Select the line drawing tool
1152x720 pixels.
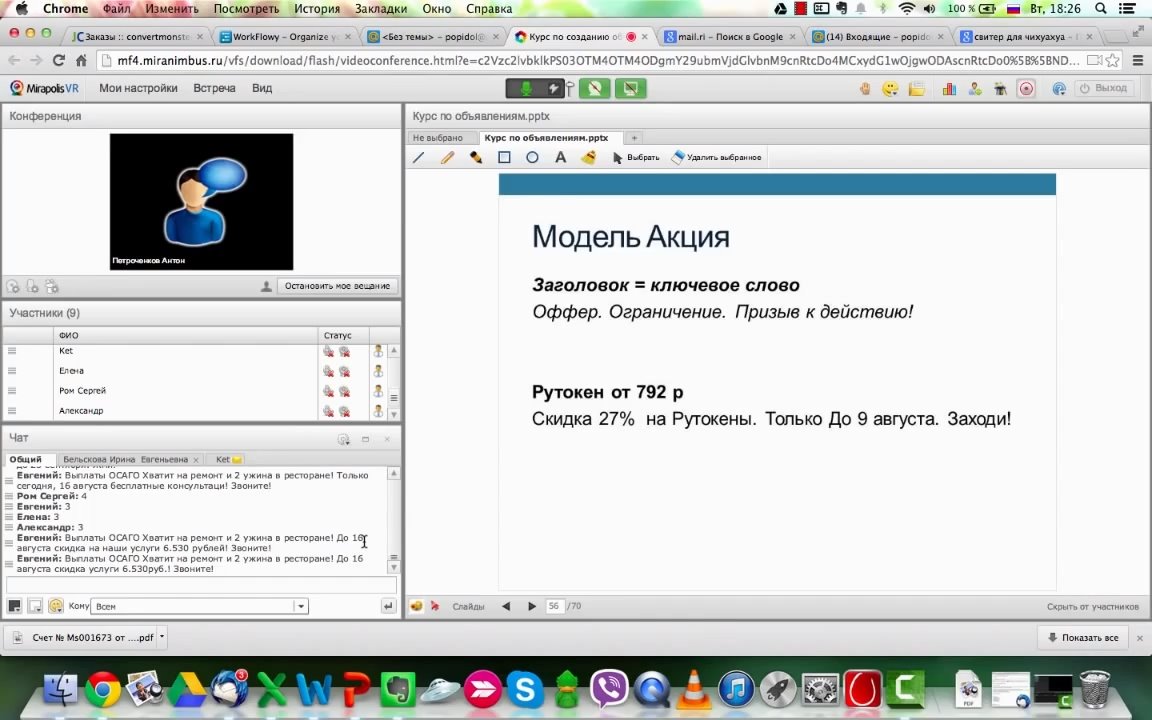[419, 157]
